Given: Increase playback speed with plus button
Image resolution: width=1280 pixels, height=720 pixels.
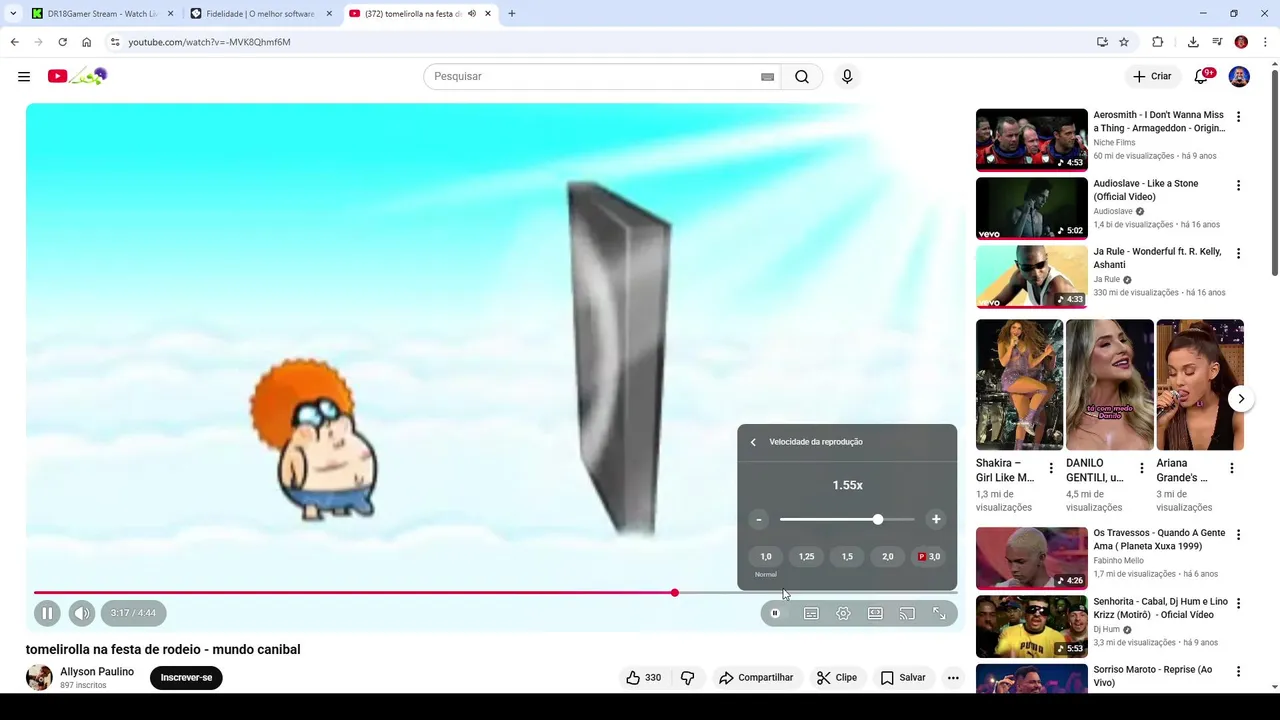Looking at the screenshot, I should point(936,519).
